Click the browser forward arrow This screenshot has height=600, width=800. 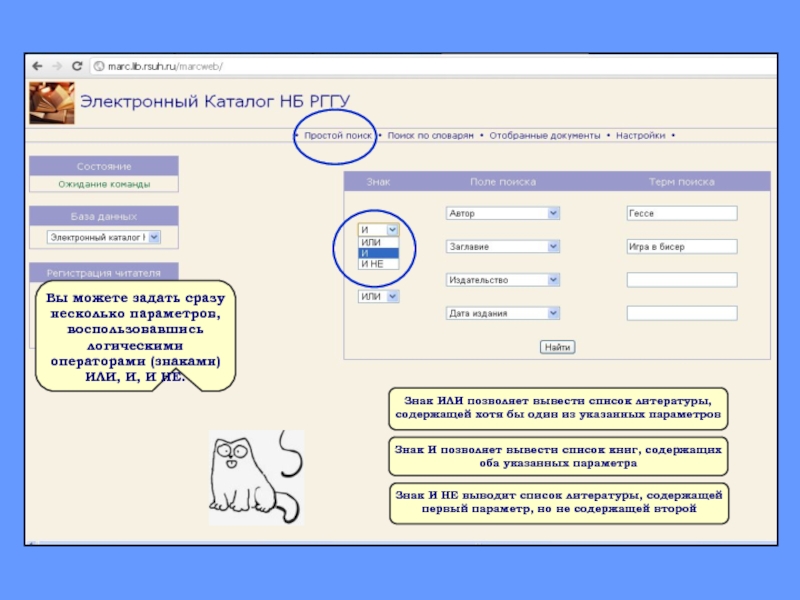(57, 66)
